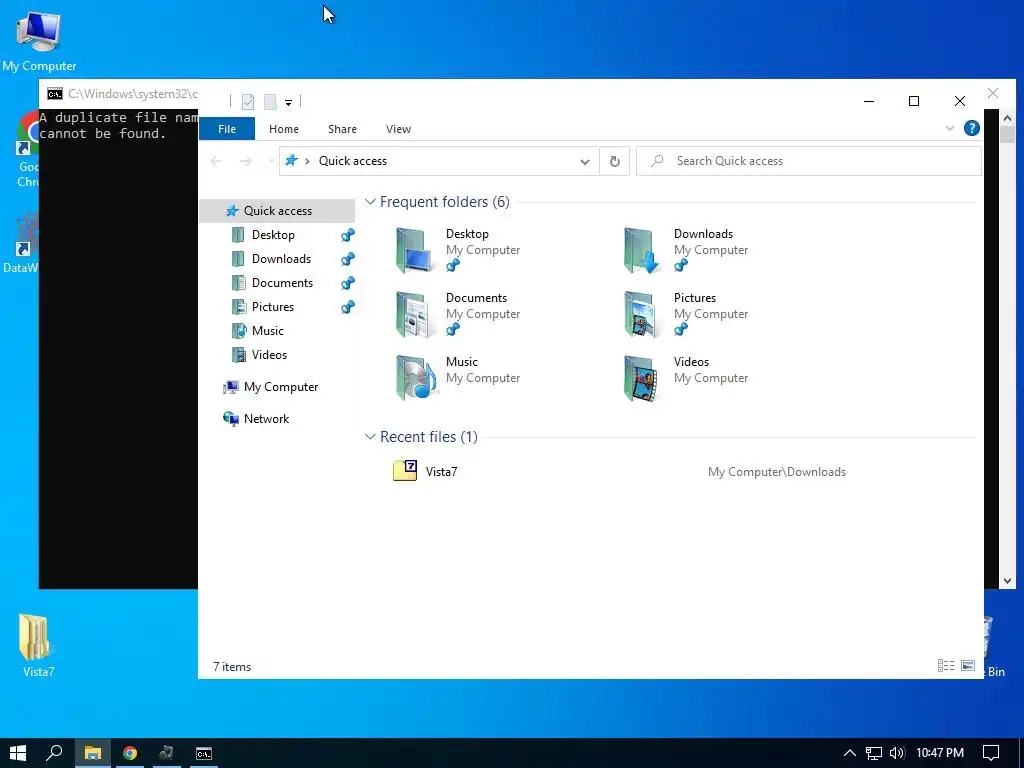Open Help with the blue question mark

pos(972,128)
